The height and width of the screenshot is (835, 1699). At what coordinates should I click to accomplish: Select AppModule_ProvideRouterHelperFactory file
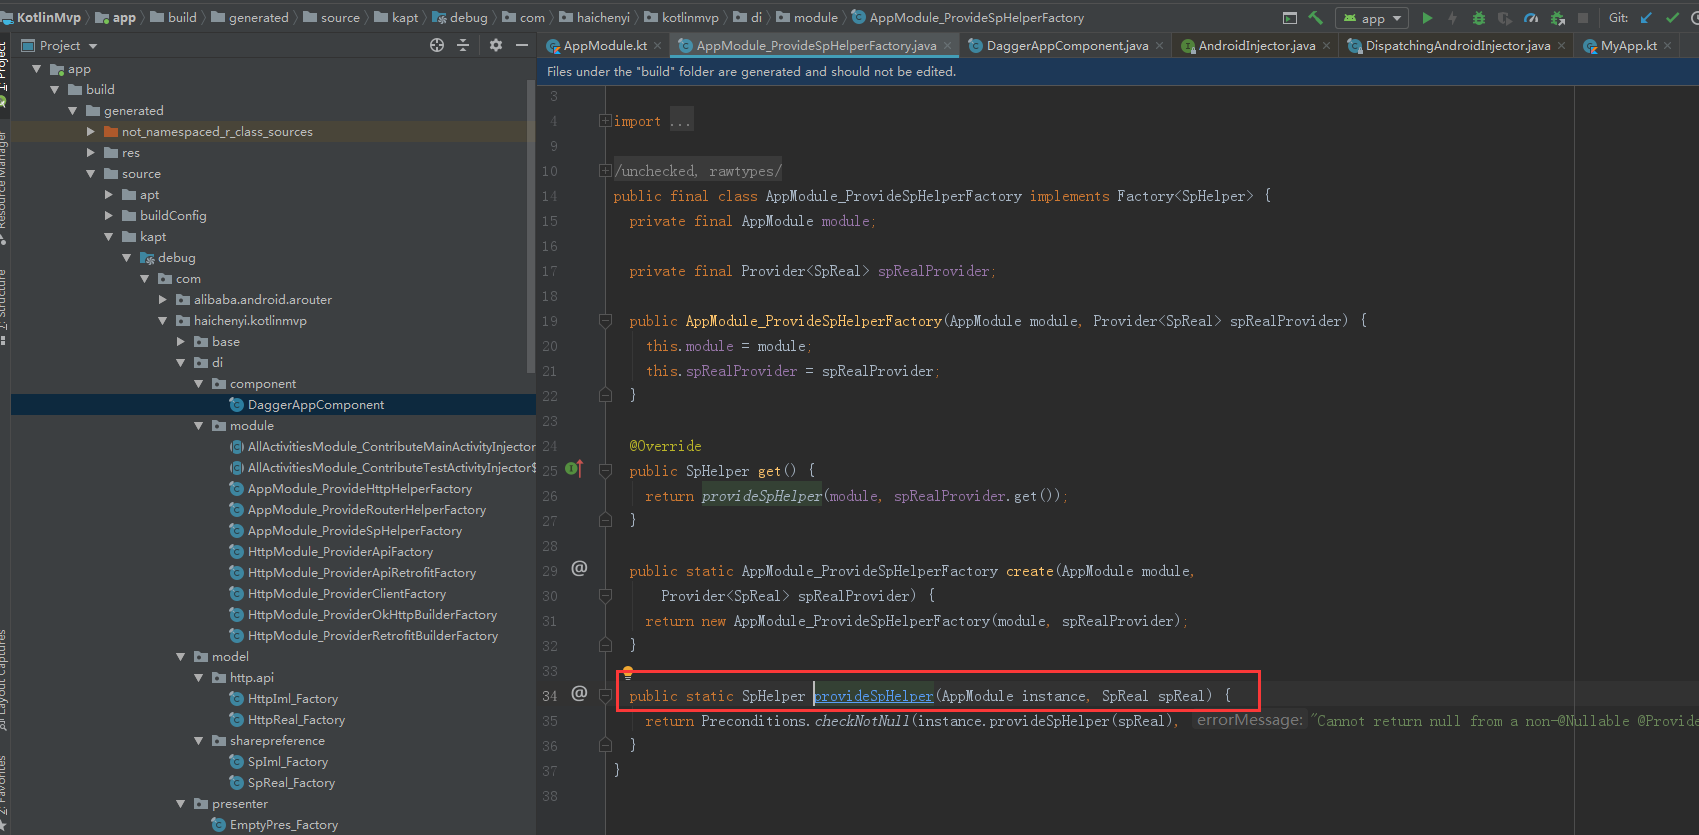click(x=367, y=509)
